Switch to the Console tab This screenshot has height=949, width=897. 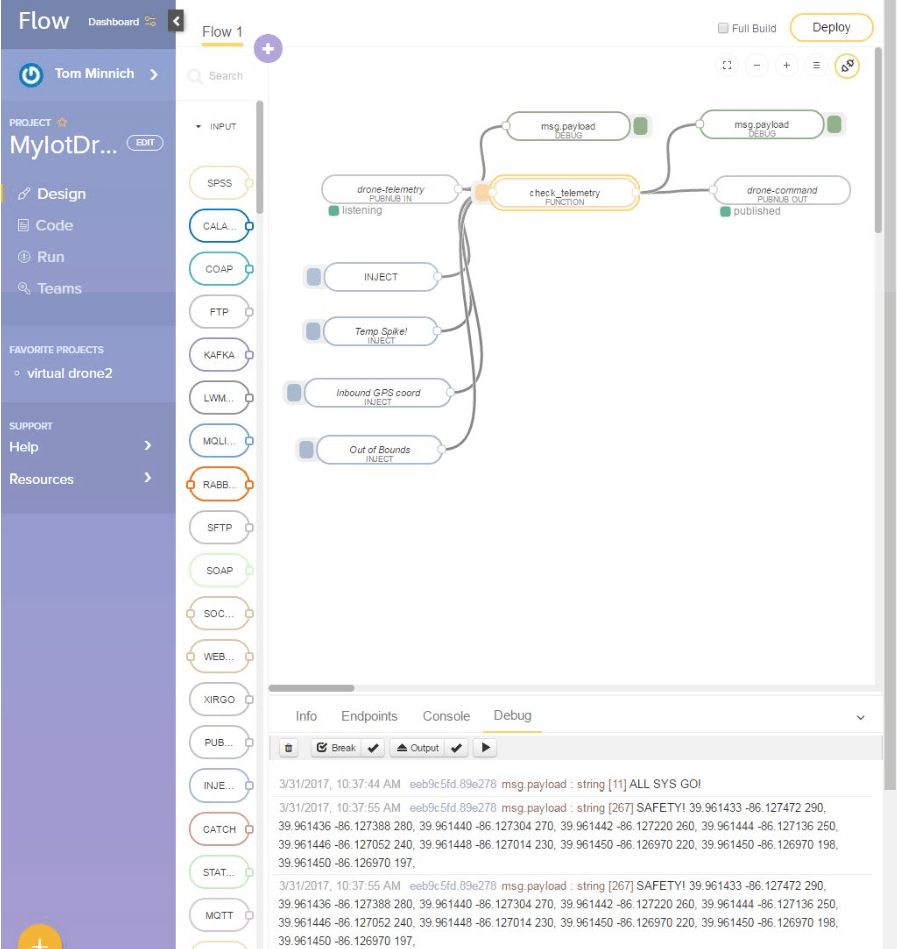click(446, 716)
